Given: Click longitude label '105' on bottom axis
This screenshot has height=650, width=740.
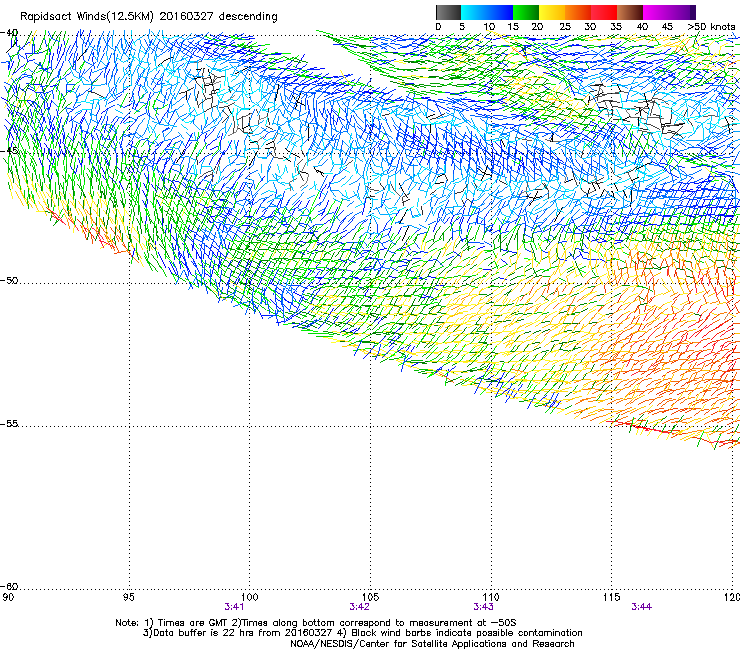Looking at the screenshot, I should tap(370, 597).
